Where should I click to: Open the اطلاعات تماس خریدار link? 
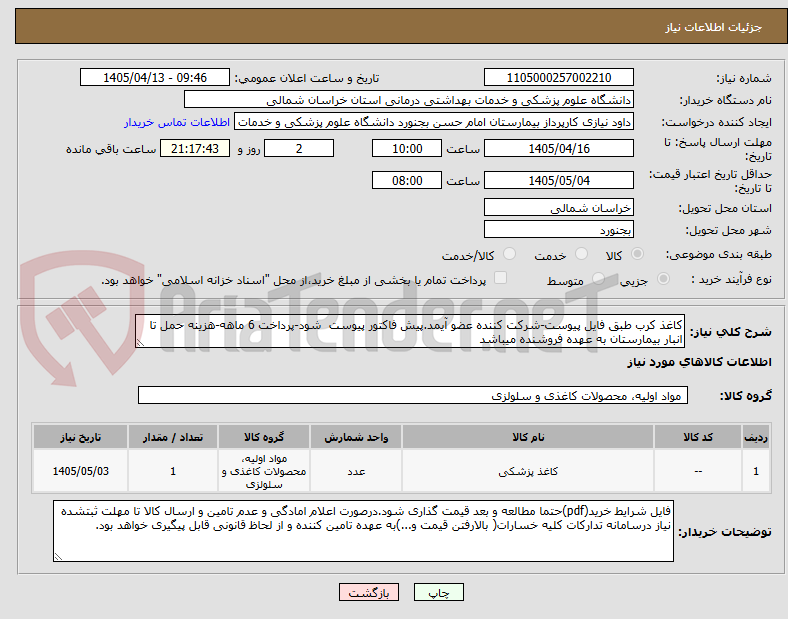point(177,122)
